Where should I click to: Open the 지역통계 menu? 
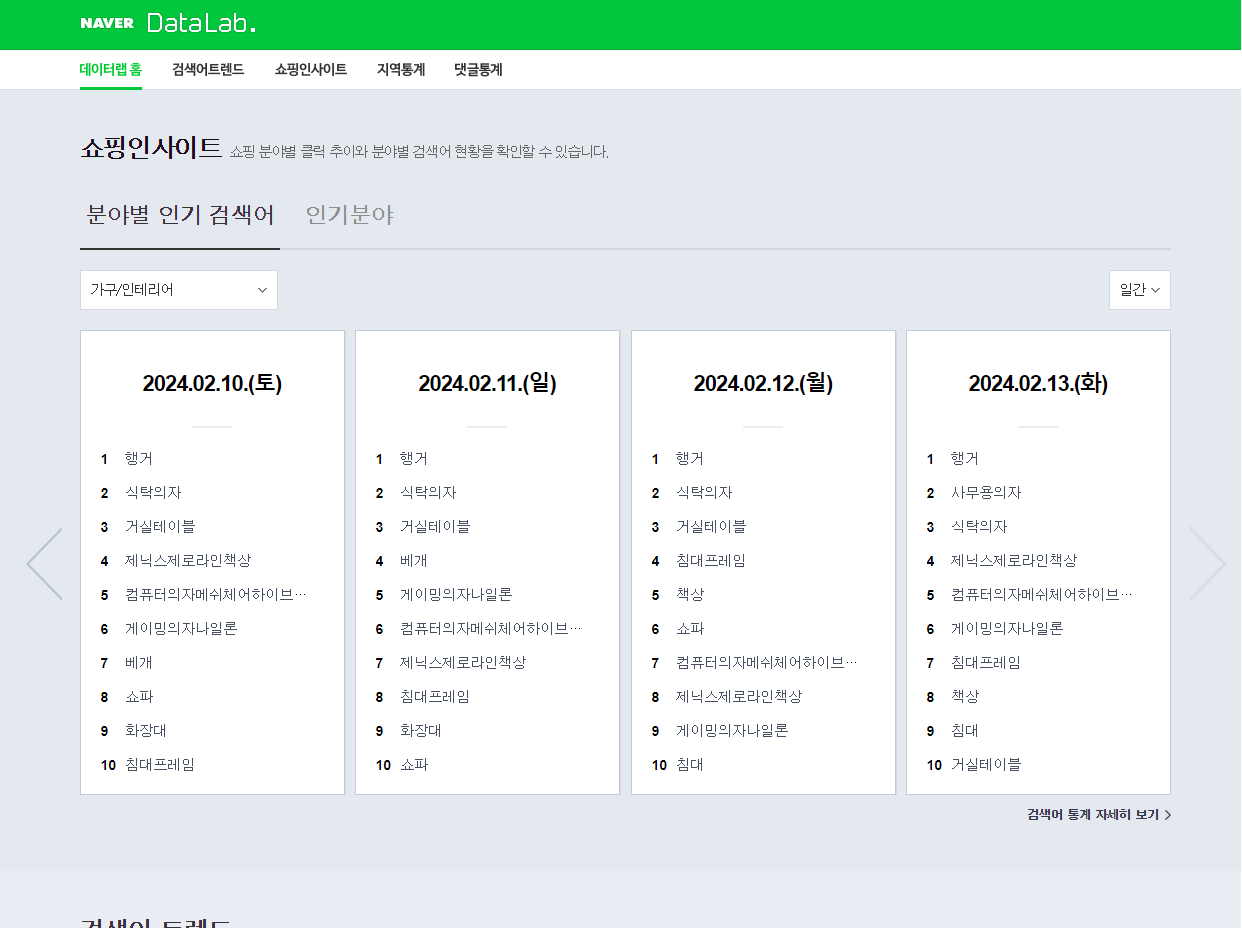coord(401,70)
